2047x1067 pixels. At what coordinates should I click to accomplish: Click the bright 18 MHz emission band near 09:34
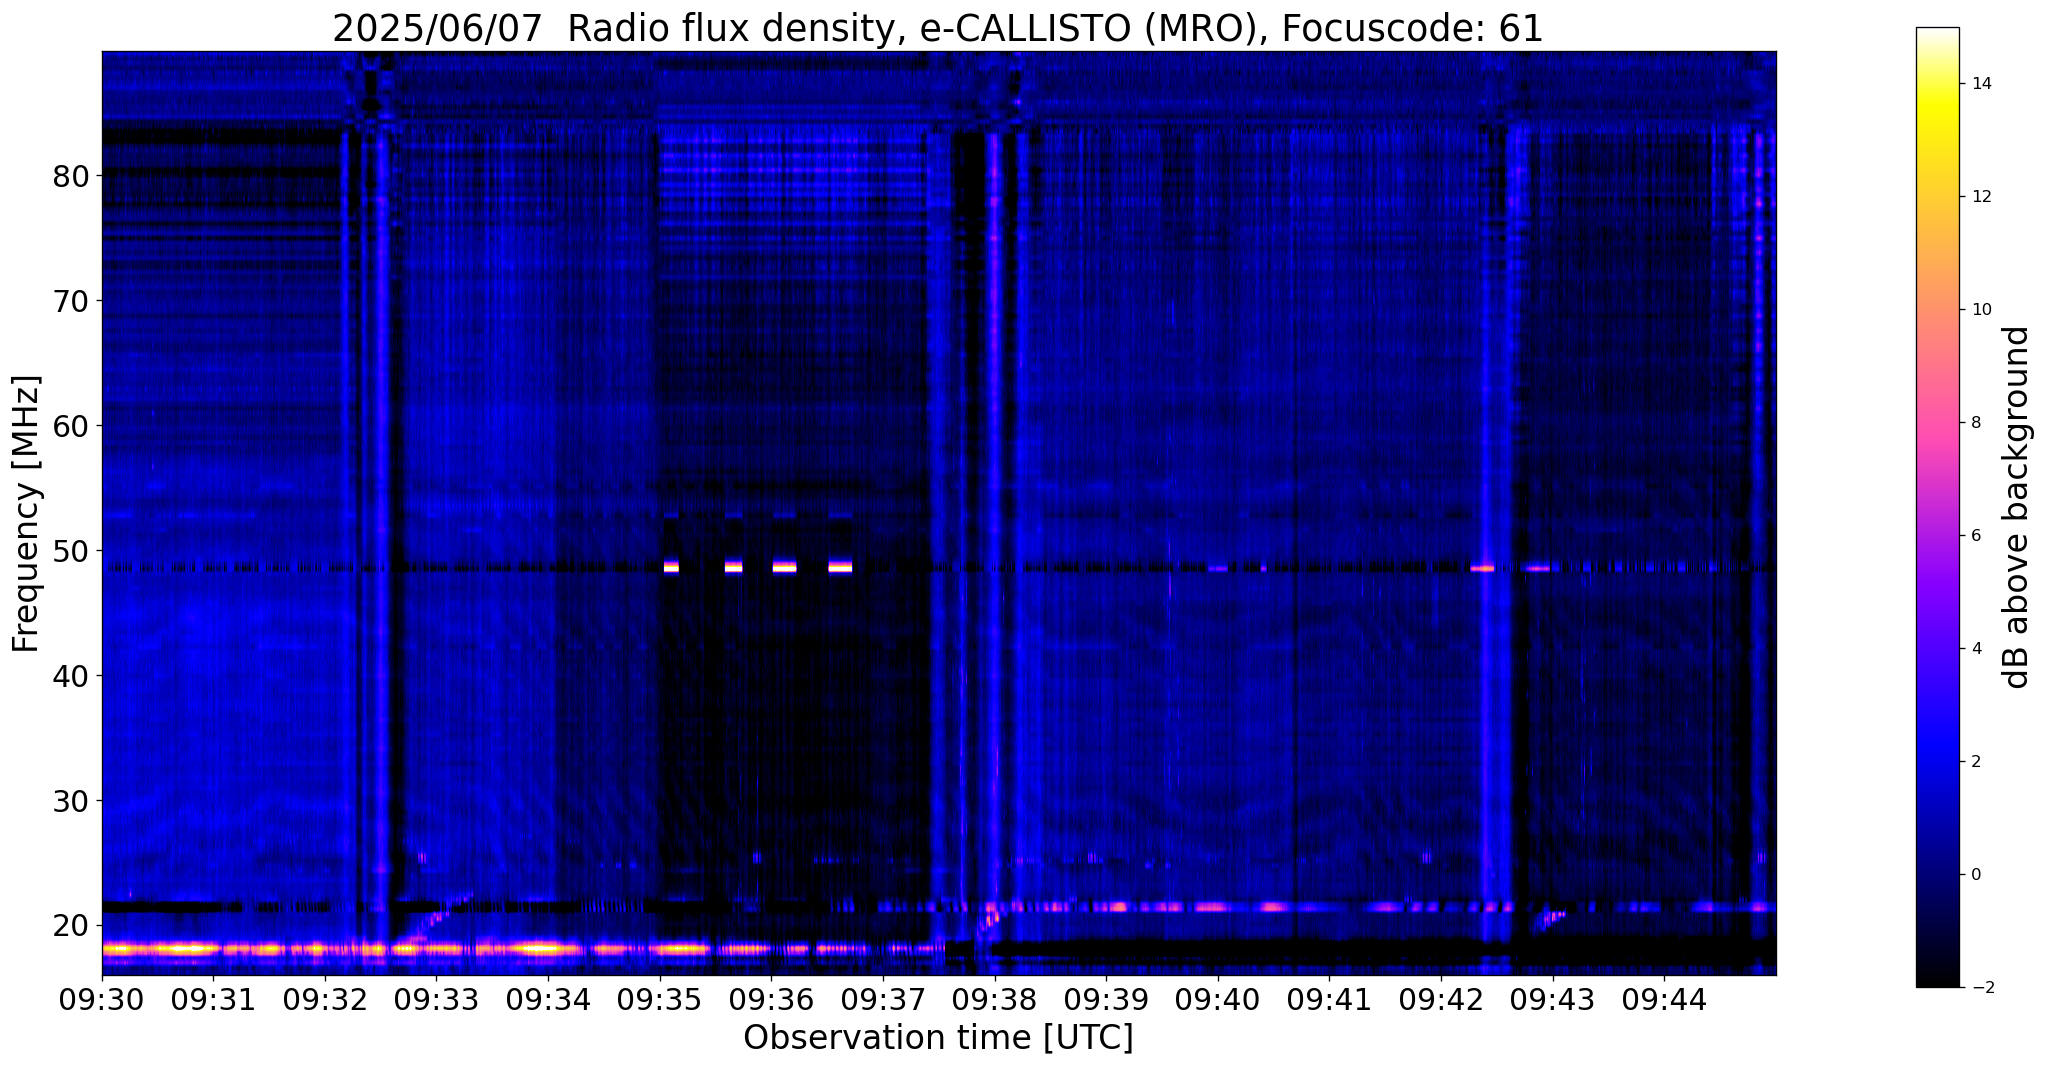click(x=541, y=948)
